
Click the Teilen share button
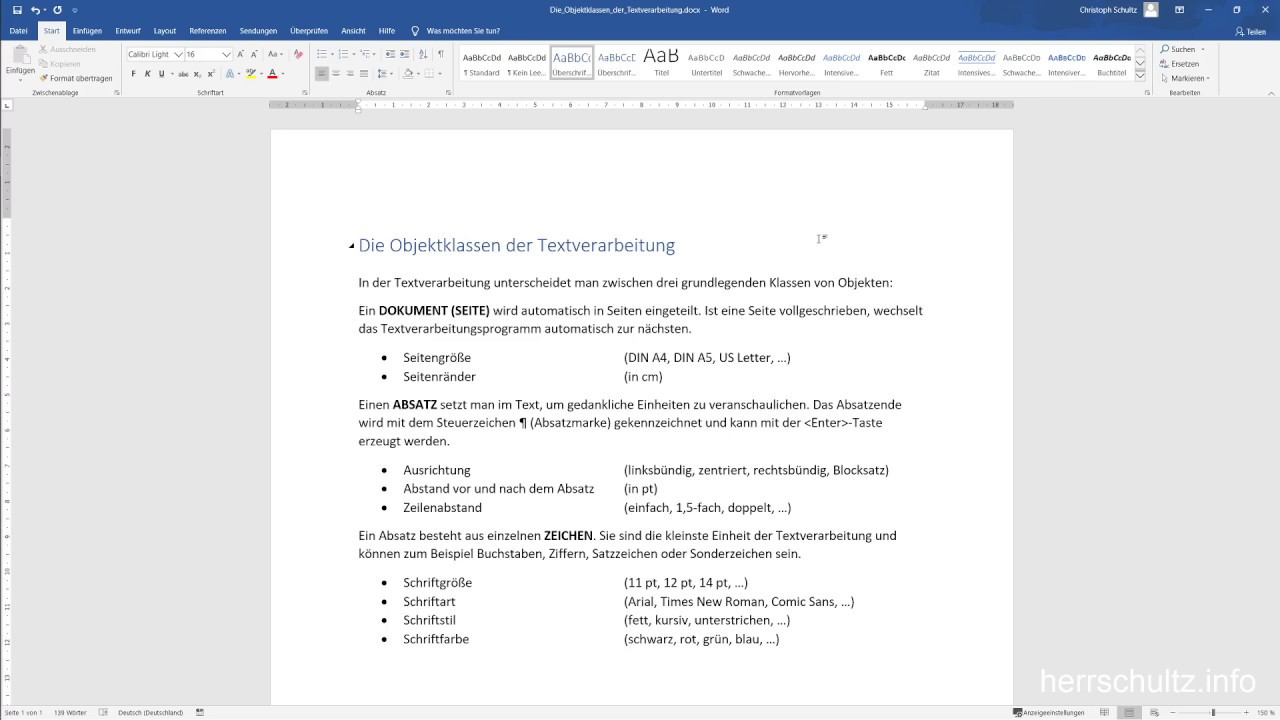coord(1251,31)
